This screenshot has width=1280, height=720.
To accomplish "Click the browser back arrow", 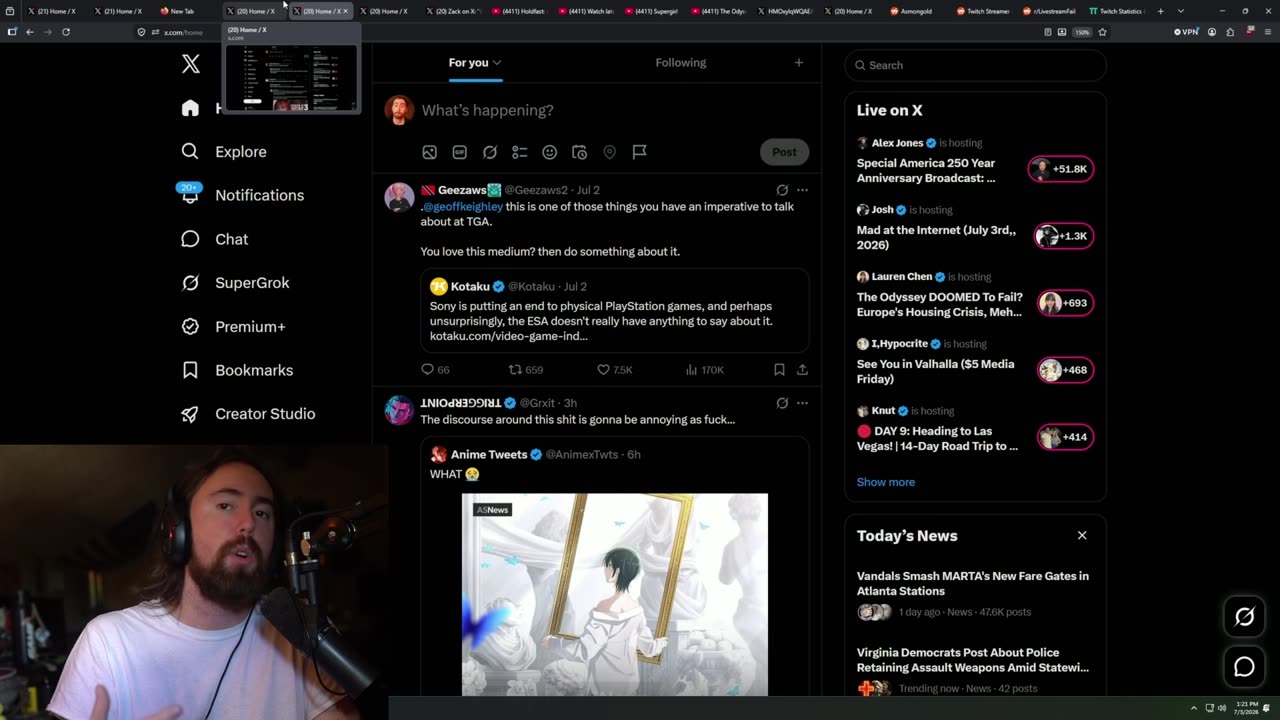I will [x=30, y=32].
